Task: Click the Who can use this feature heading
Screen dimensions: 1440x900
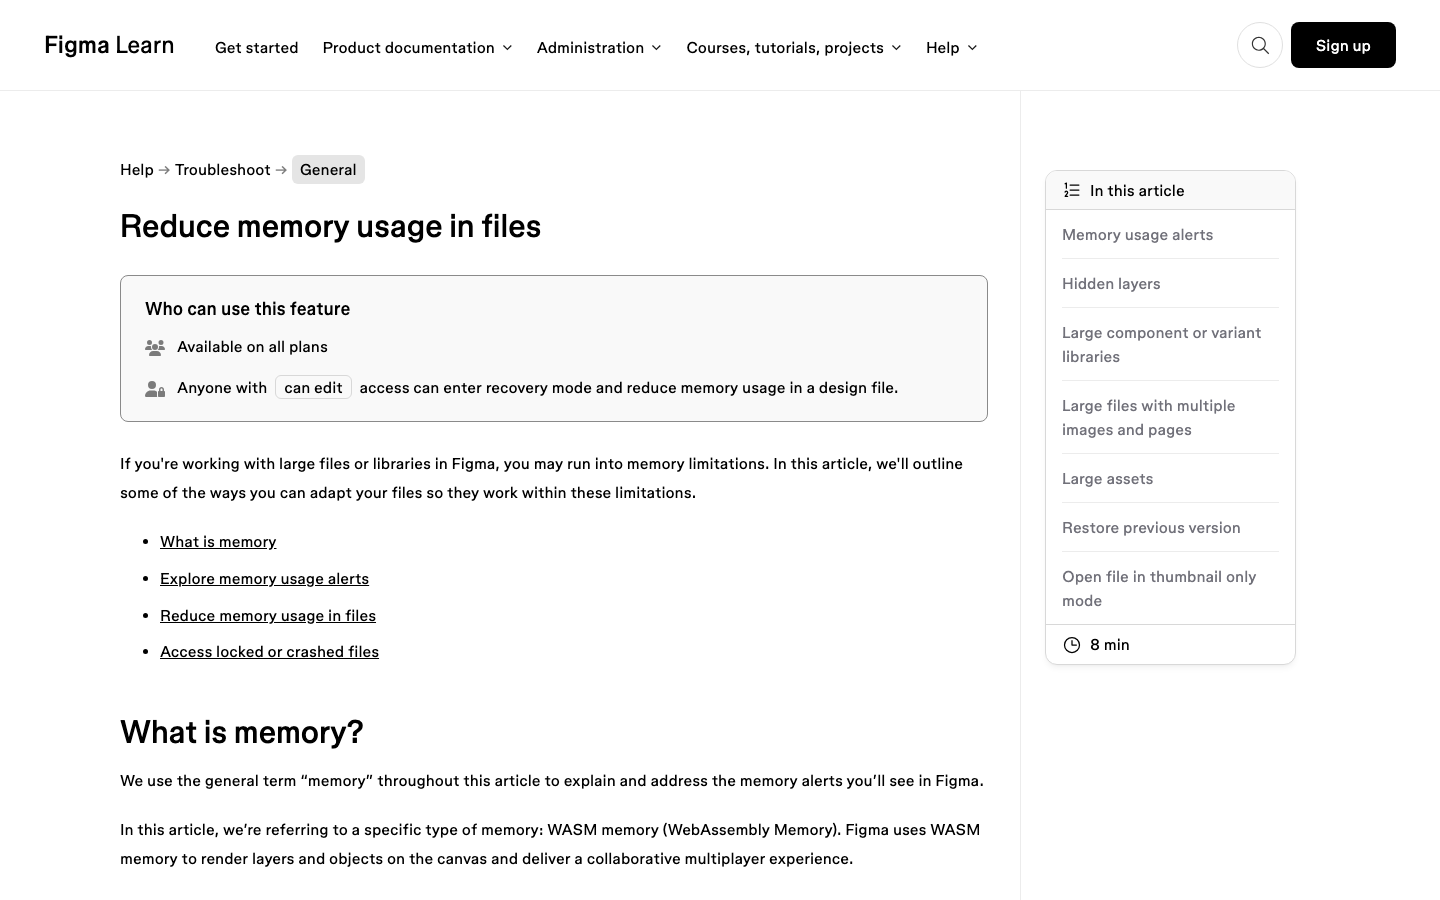Action: [247, 309]
